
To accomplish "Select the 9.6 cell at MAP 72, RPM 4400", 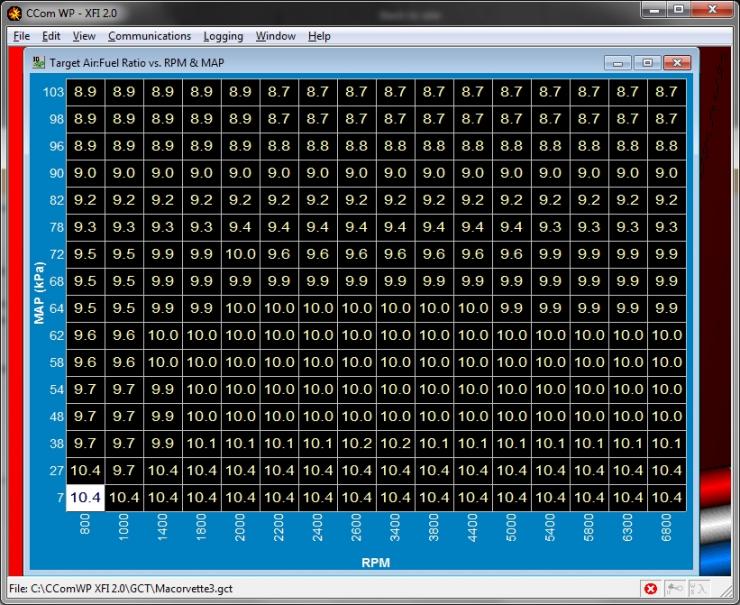I will (x=473, y=254).
